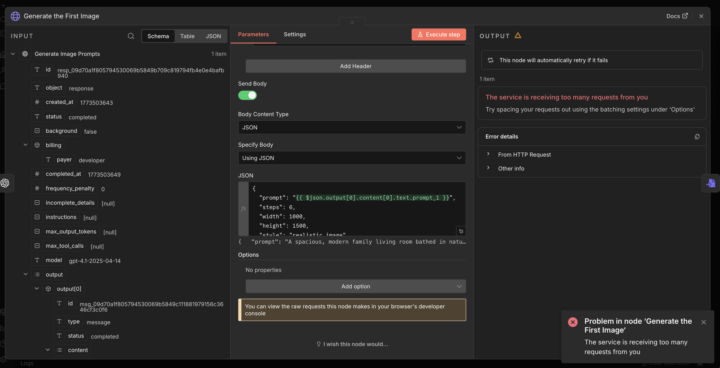Viewport: 720px width, 368px height.
Task: Click the drag handle at the panel top
Action: 352,22
